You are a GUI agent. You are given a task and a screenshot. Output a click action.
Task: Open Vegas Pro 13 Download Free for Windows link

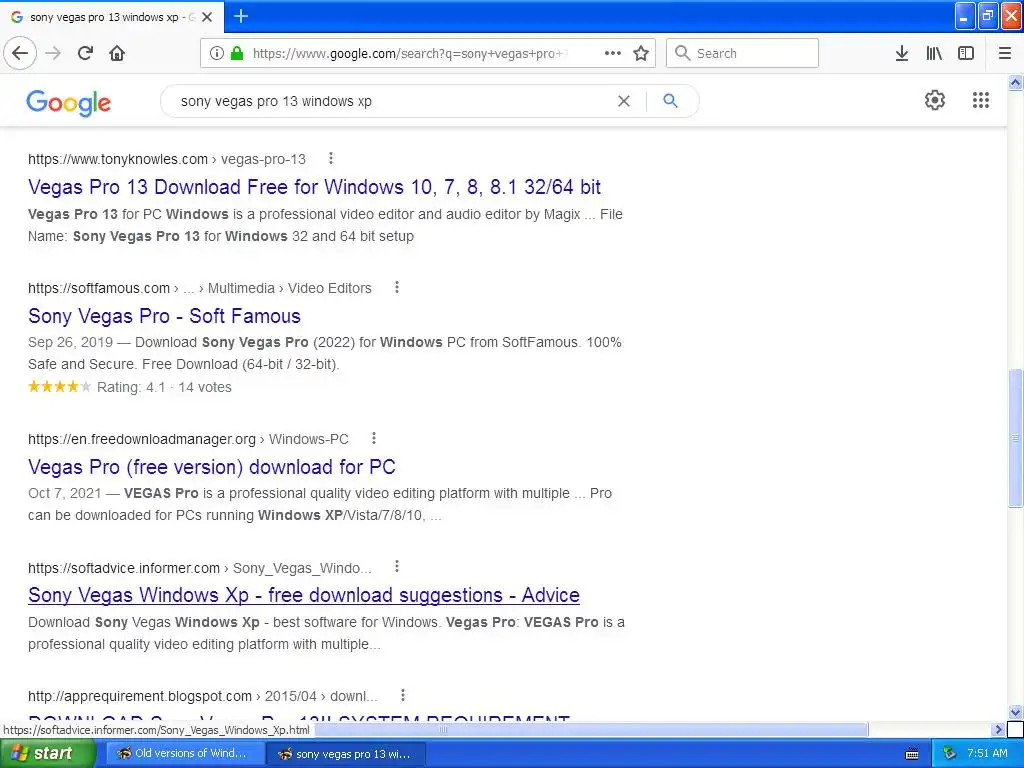tap(314, 187)
